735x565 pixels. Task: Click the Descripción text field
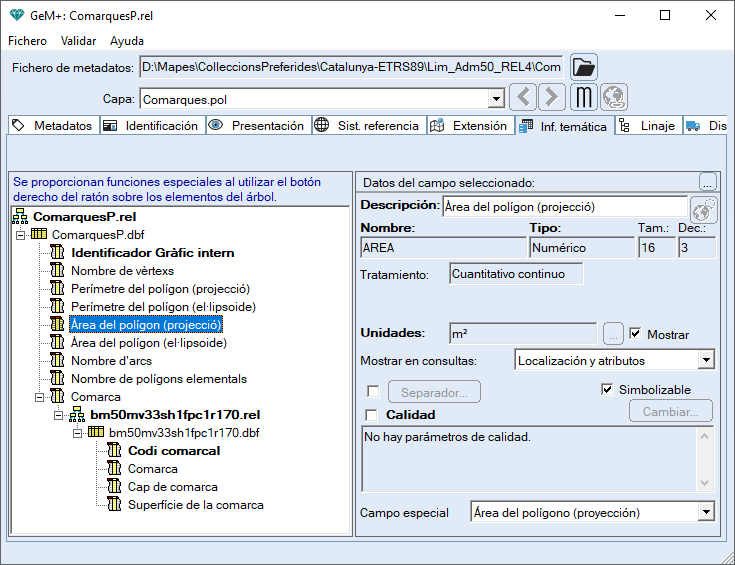point(563,207)
